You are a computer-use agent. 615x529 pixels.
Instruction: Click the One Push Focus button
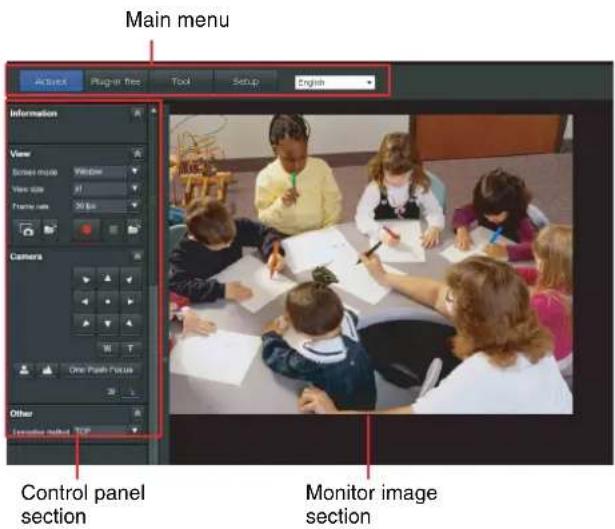(101, 370)
